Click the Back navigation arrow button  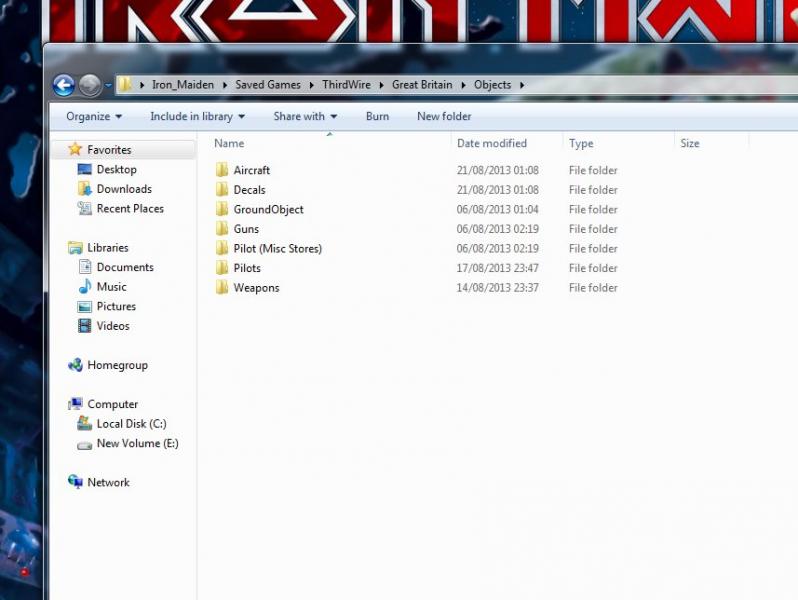pos(64,85)
